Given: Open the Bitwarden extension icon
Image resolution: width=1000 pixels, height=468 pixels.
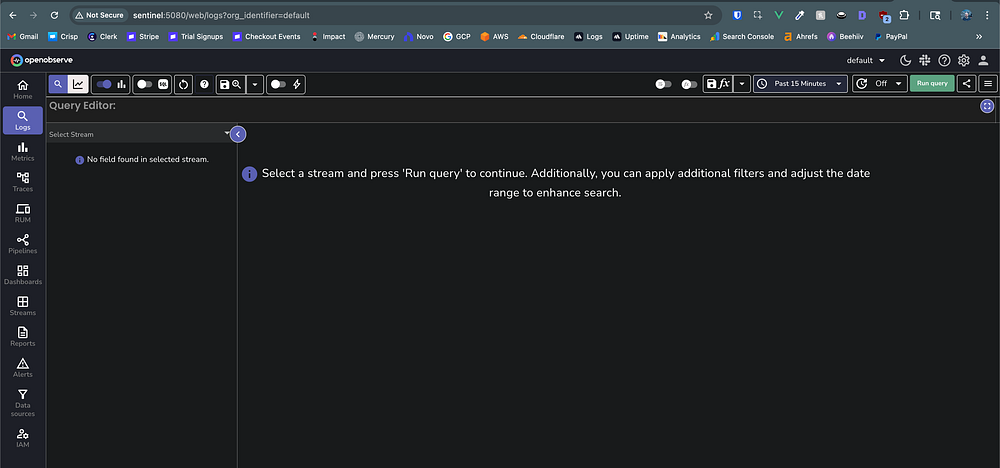Looking at the screenshot, I should click(x=737, y=15).
